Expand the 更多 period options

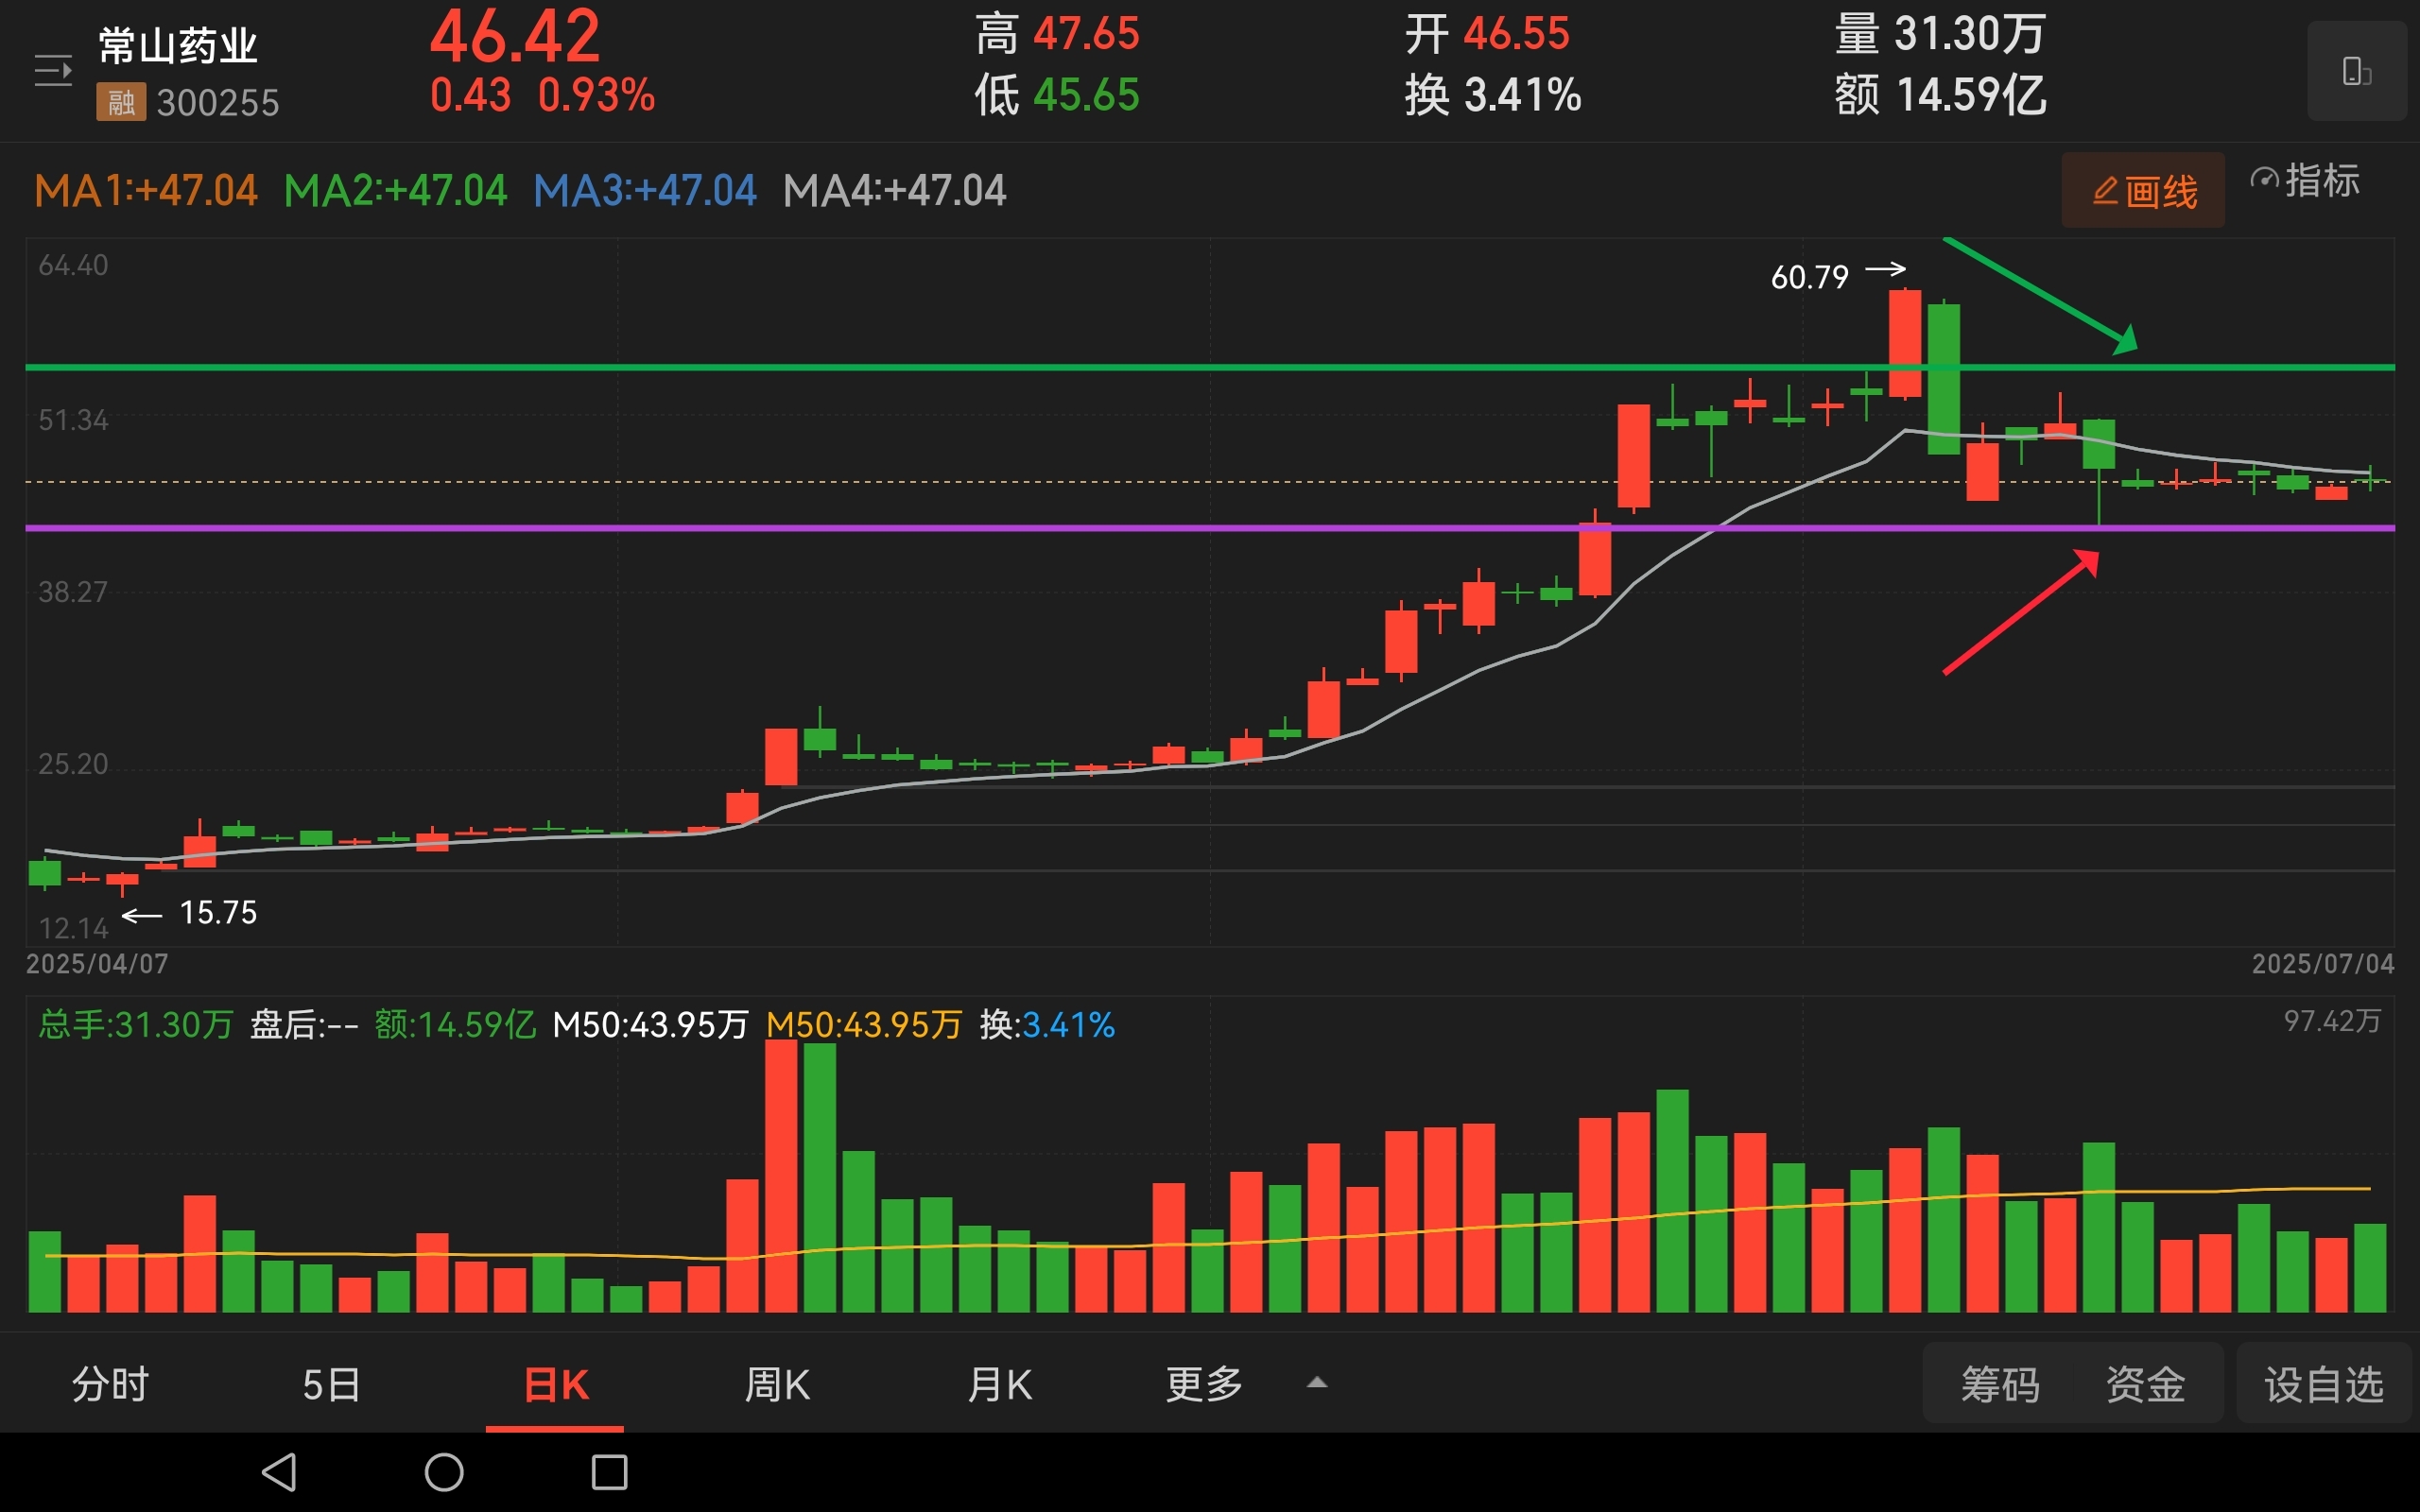1204,1385
